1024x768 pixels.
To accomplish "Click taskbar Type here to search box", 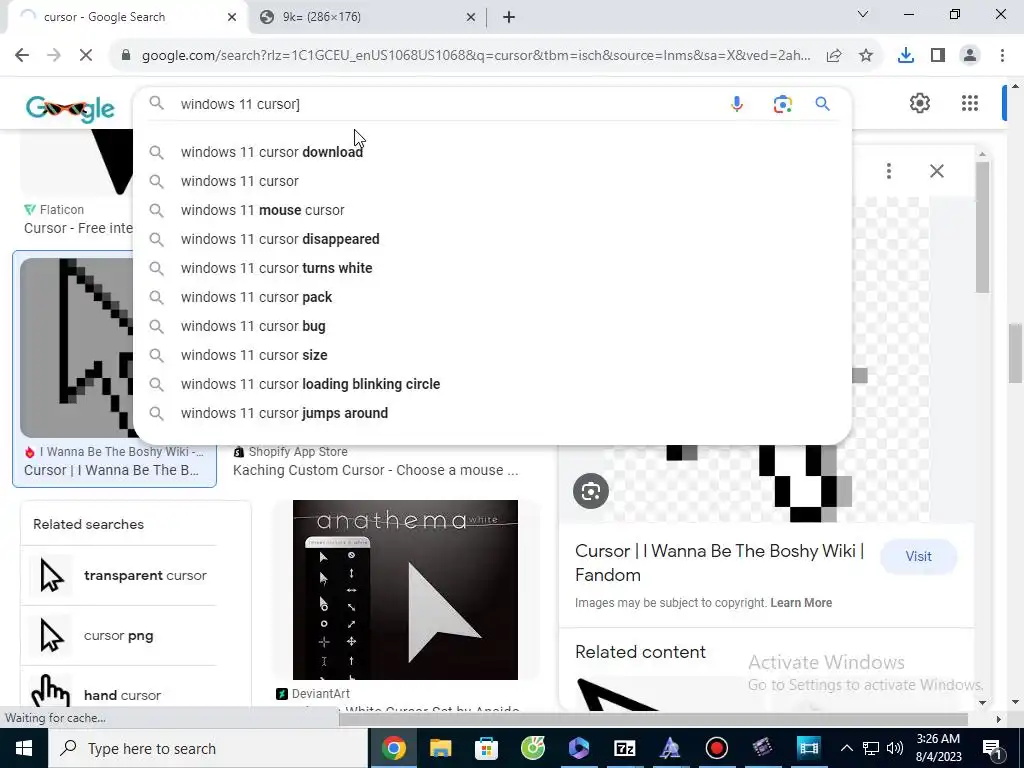I will pos(208,748).
